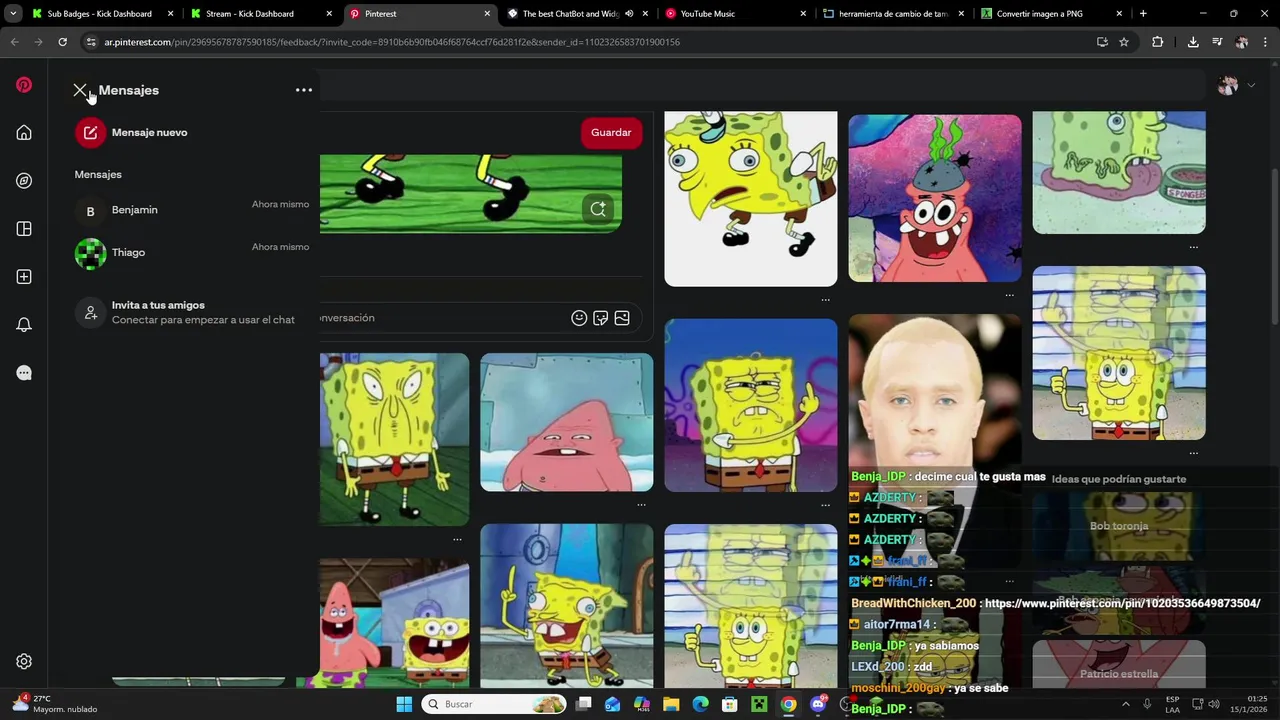The height and width of the screenshot is (720, 1280).
Task: Open the weather widget showing 27°C
Action: [56, 704]
